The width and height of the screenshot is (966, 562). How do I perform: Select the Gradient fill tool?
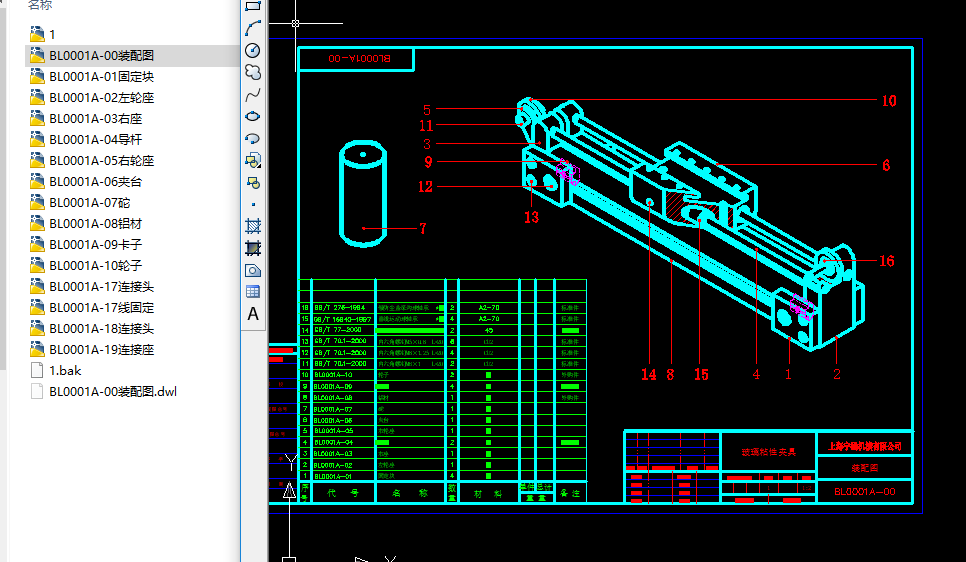click(x=253, y=248)
